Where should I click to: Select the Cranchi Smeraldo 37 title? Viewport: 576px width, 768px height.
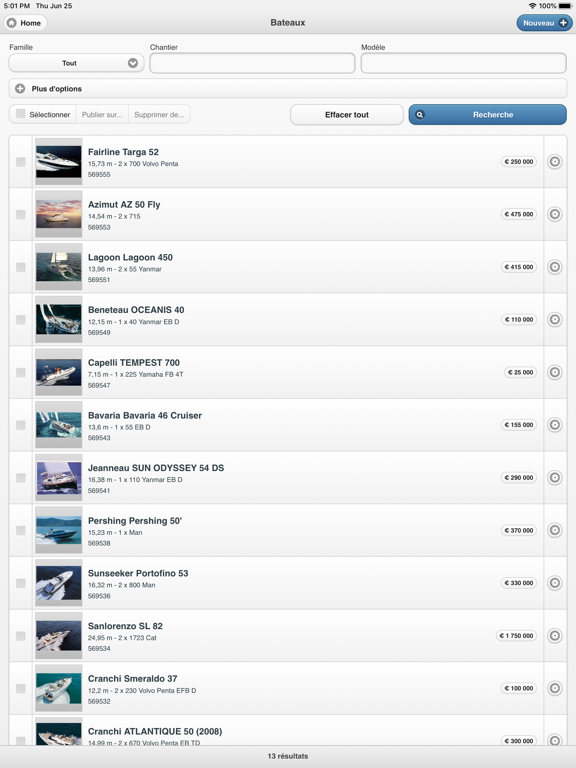(x=133, y=678)
